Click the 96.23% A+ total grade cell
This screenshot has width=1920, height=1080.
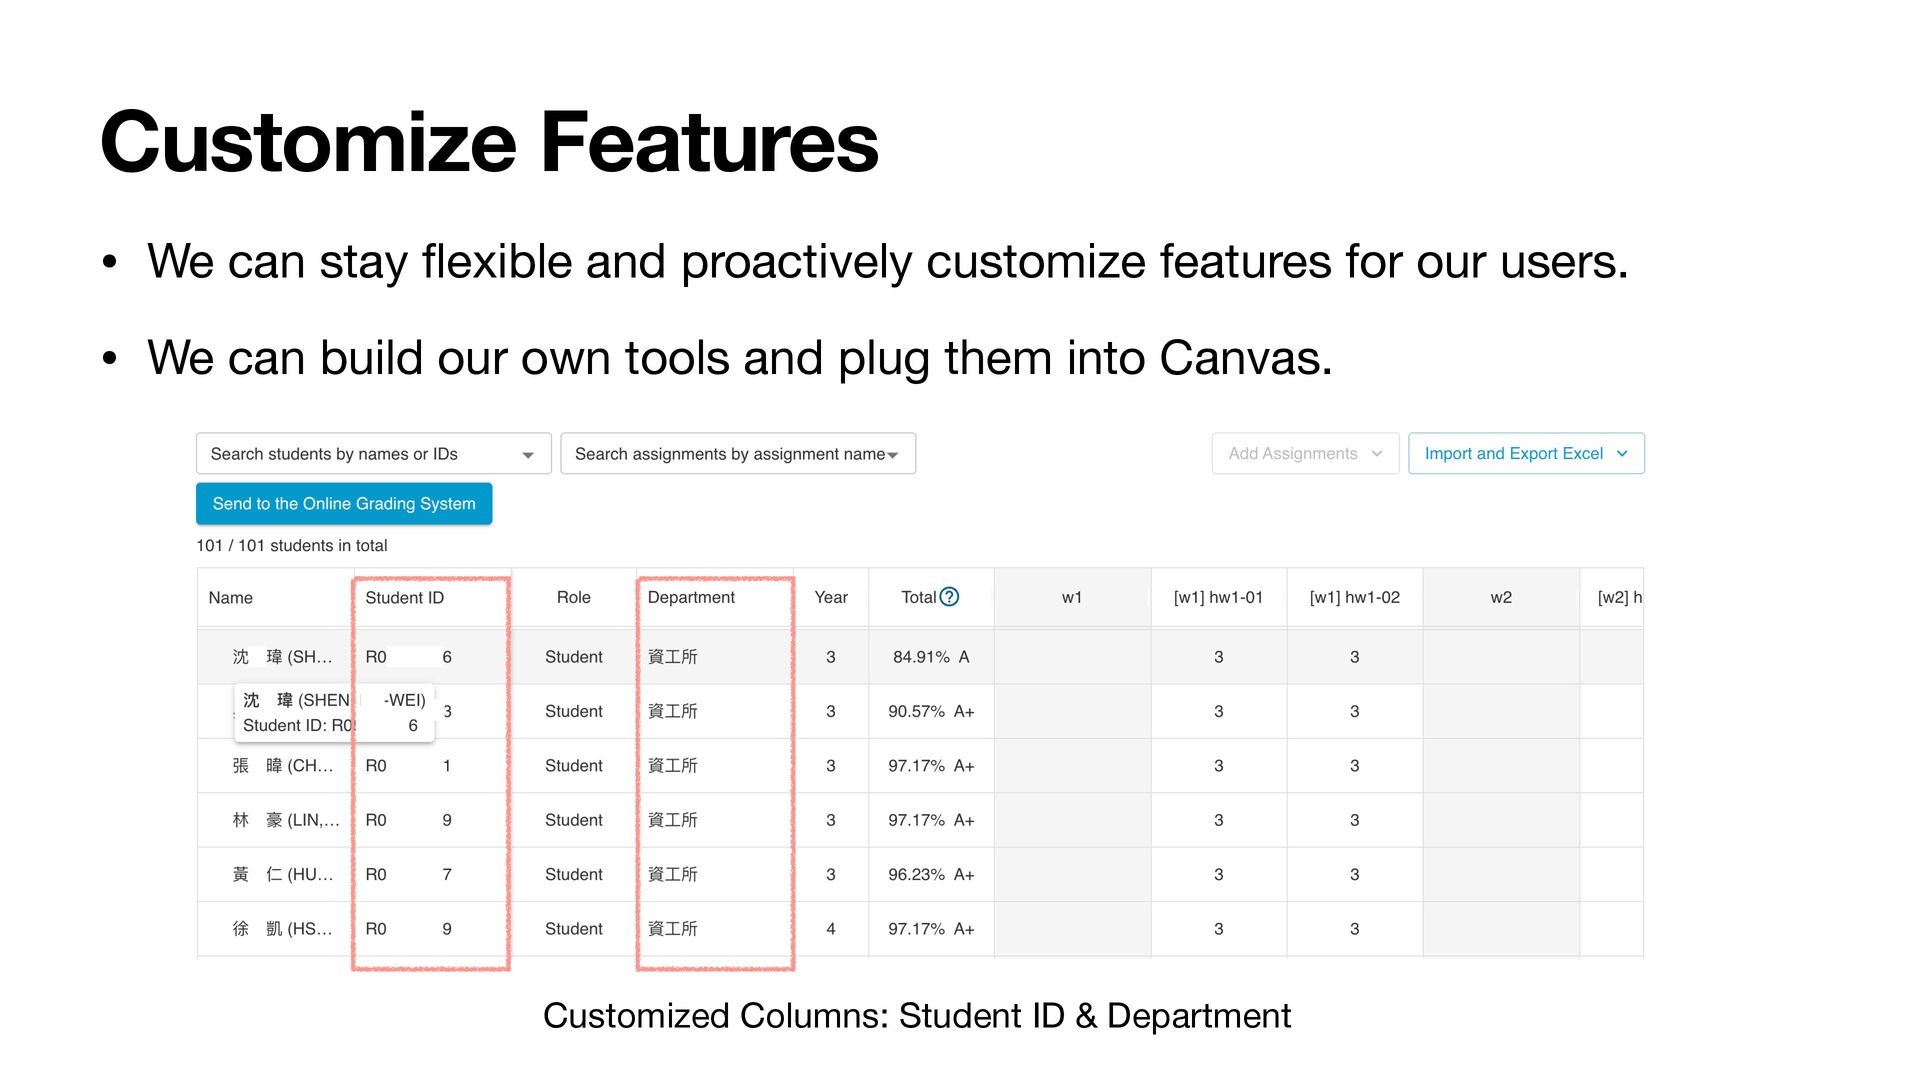click(930, 875)
